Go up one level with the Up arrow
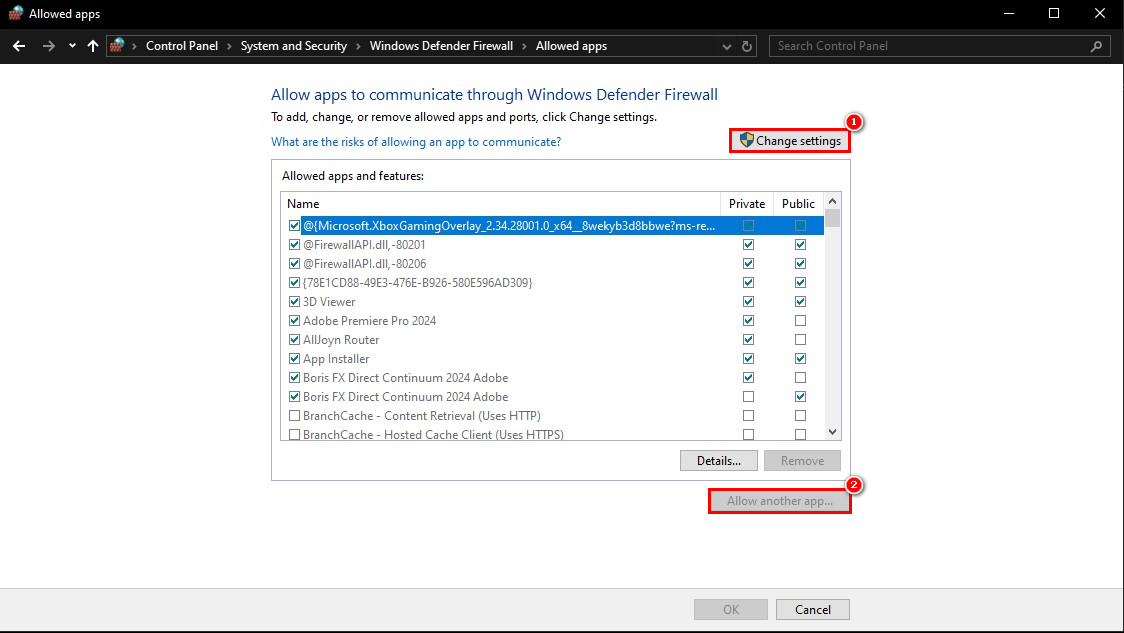Screen dimensions: 1124x633 (92, 46)
